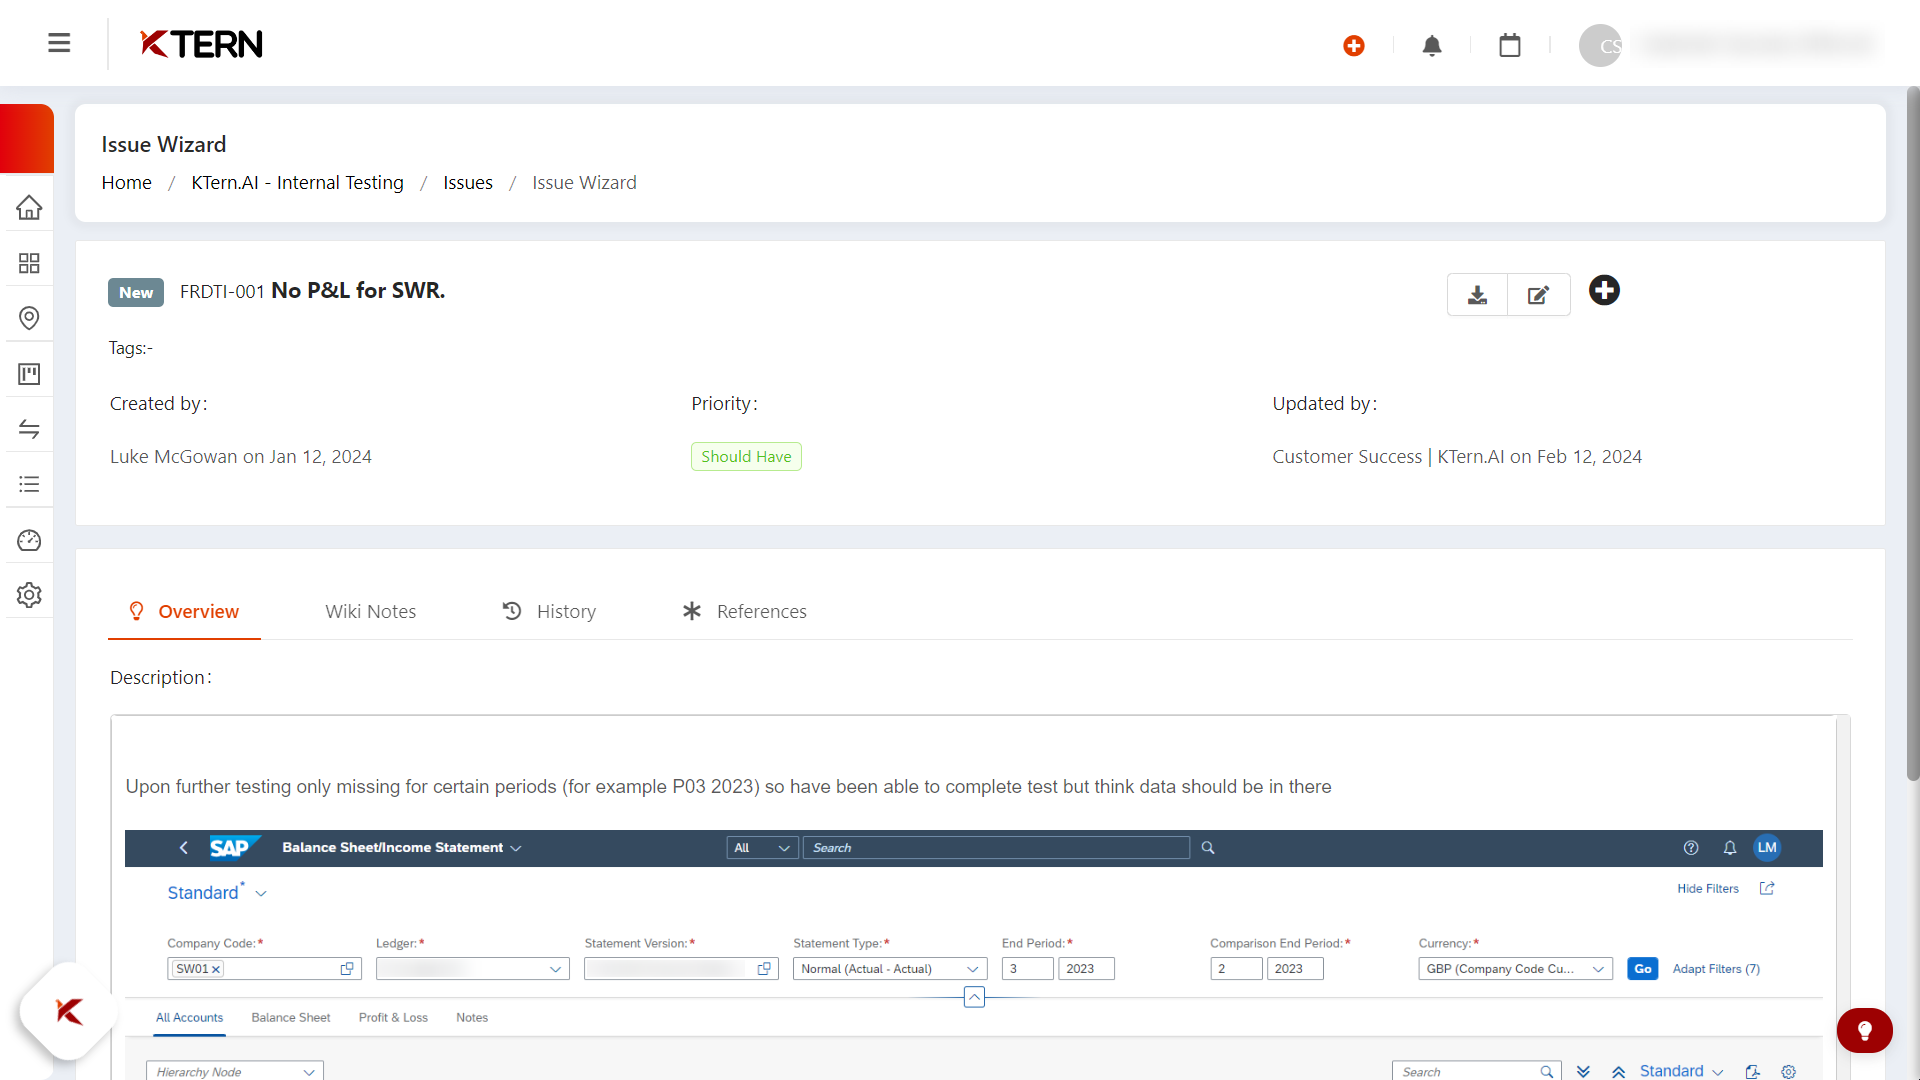Image resolution: width=1920 pixels, height=1080 pixels.
Task: Open the History tab
Action: coord(549,611)
